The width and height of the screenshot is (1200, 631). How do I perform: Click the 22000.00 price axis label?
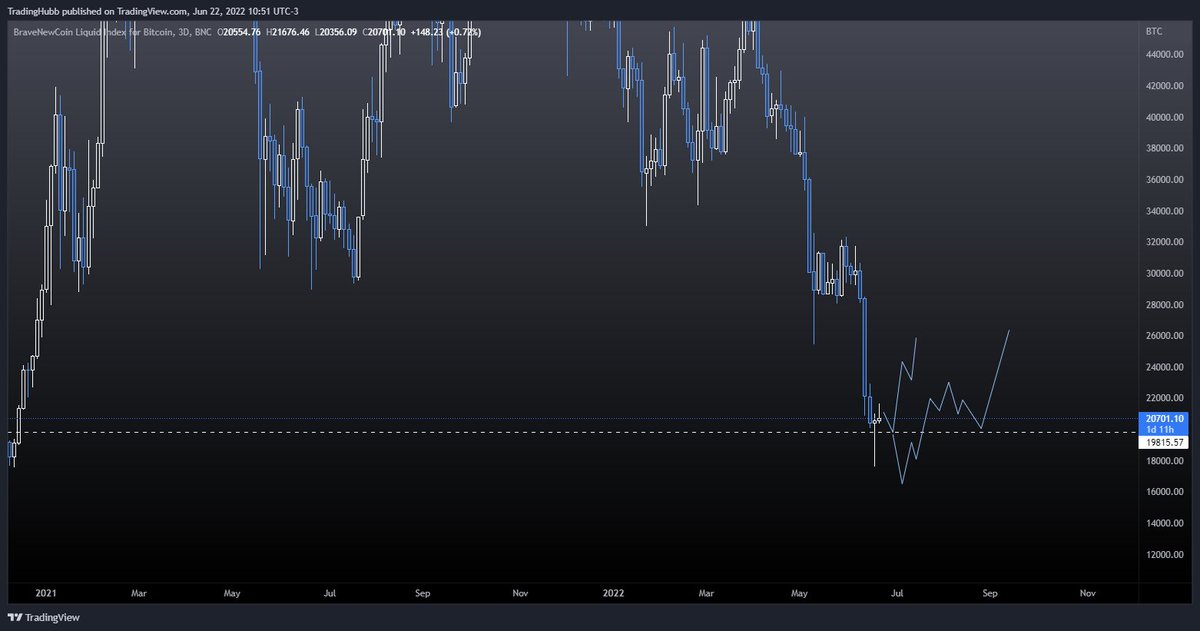1165,398
